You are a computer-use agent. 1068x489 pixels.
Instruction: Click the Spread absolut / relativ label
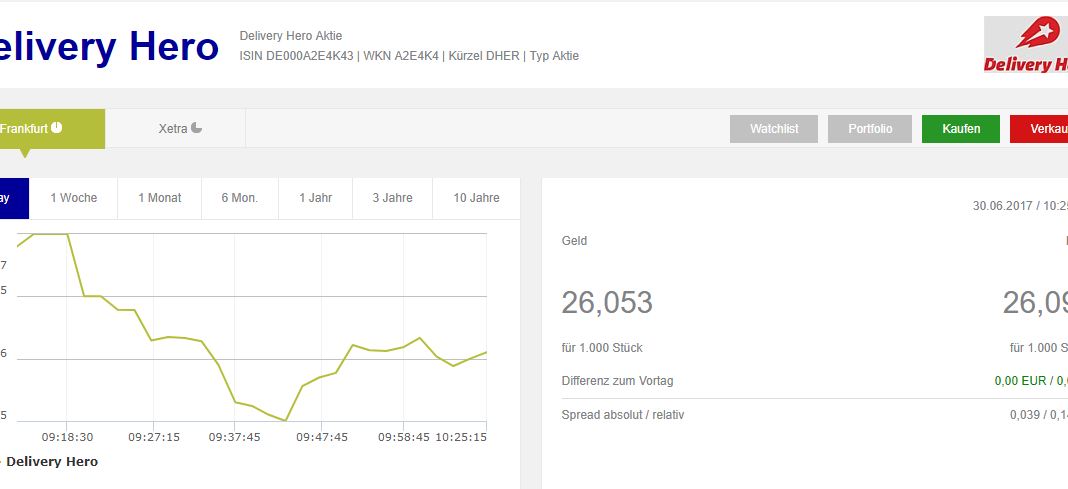[623, 415]
